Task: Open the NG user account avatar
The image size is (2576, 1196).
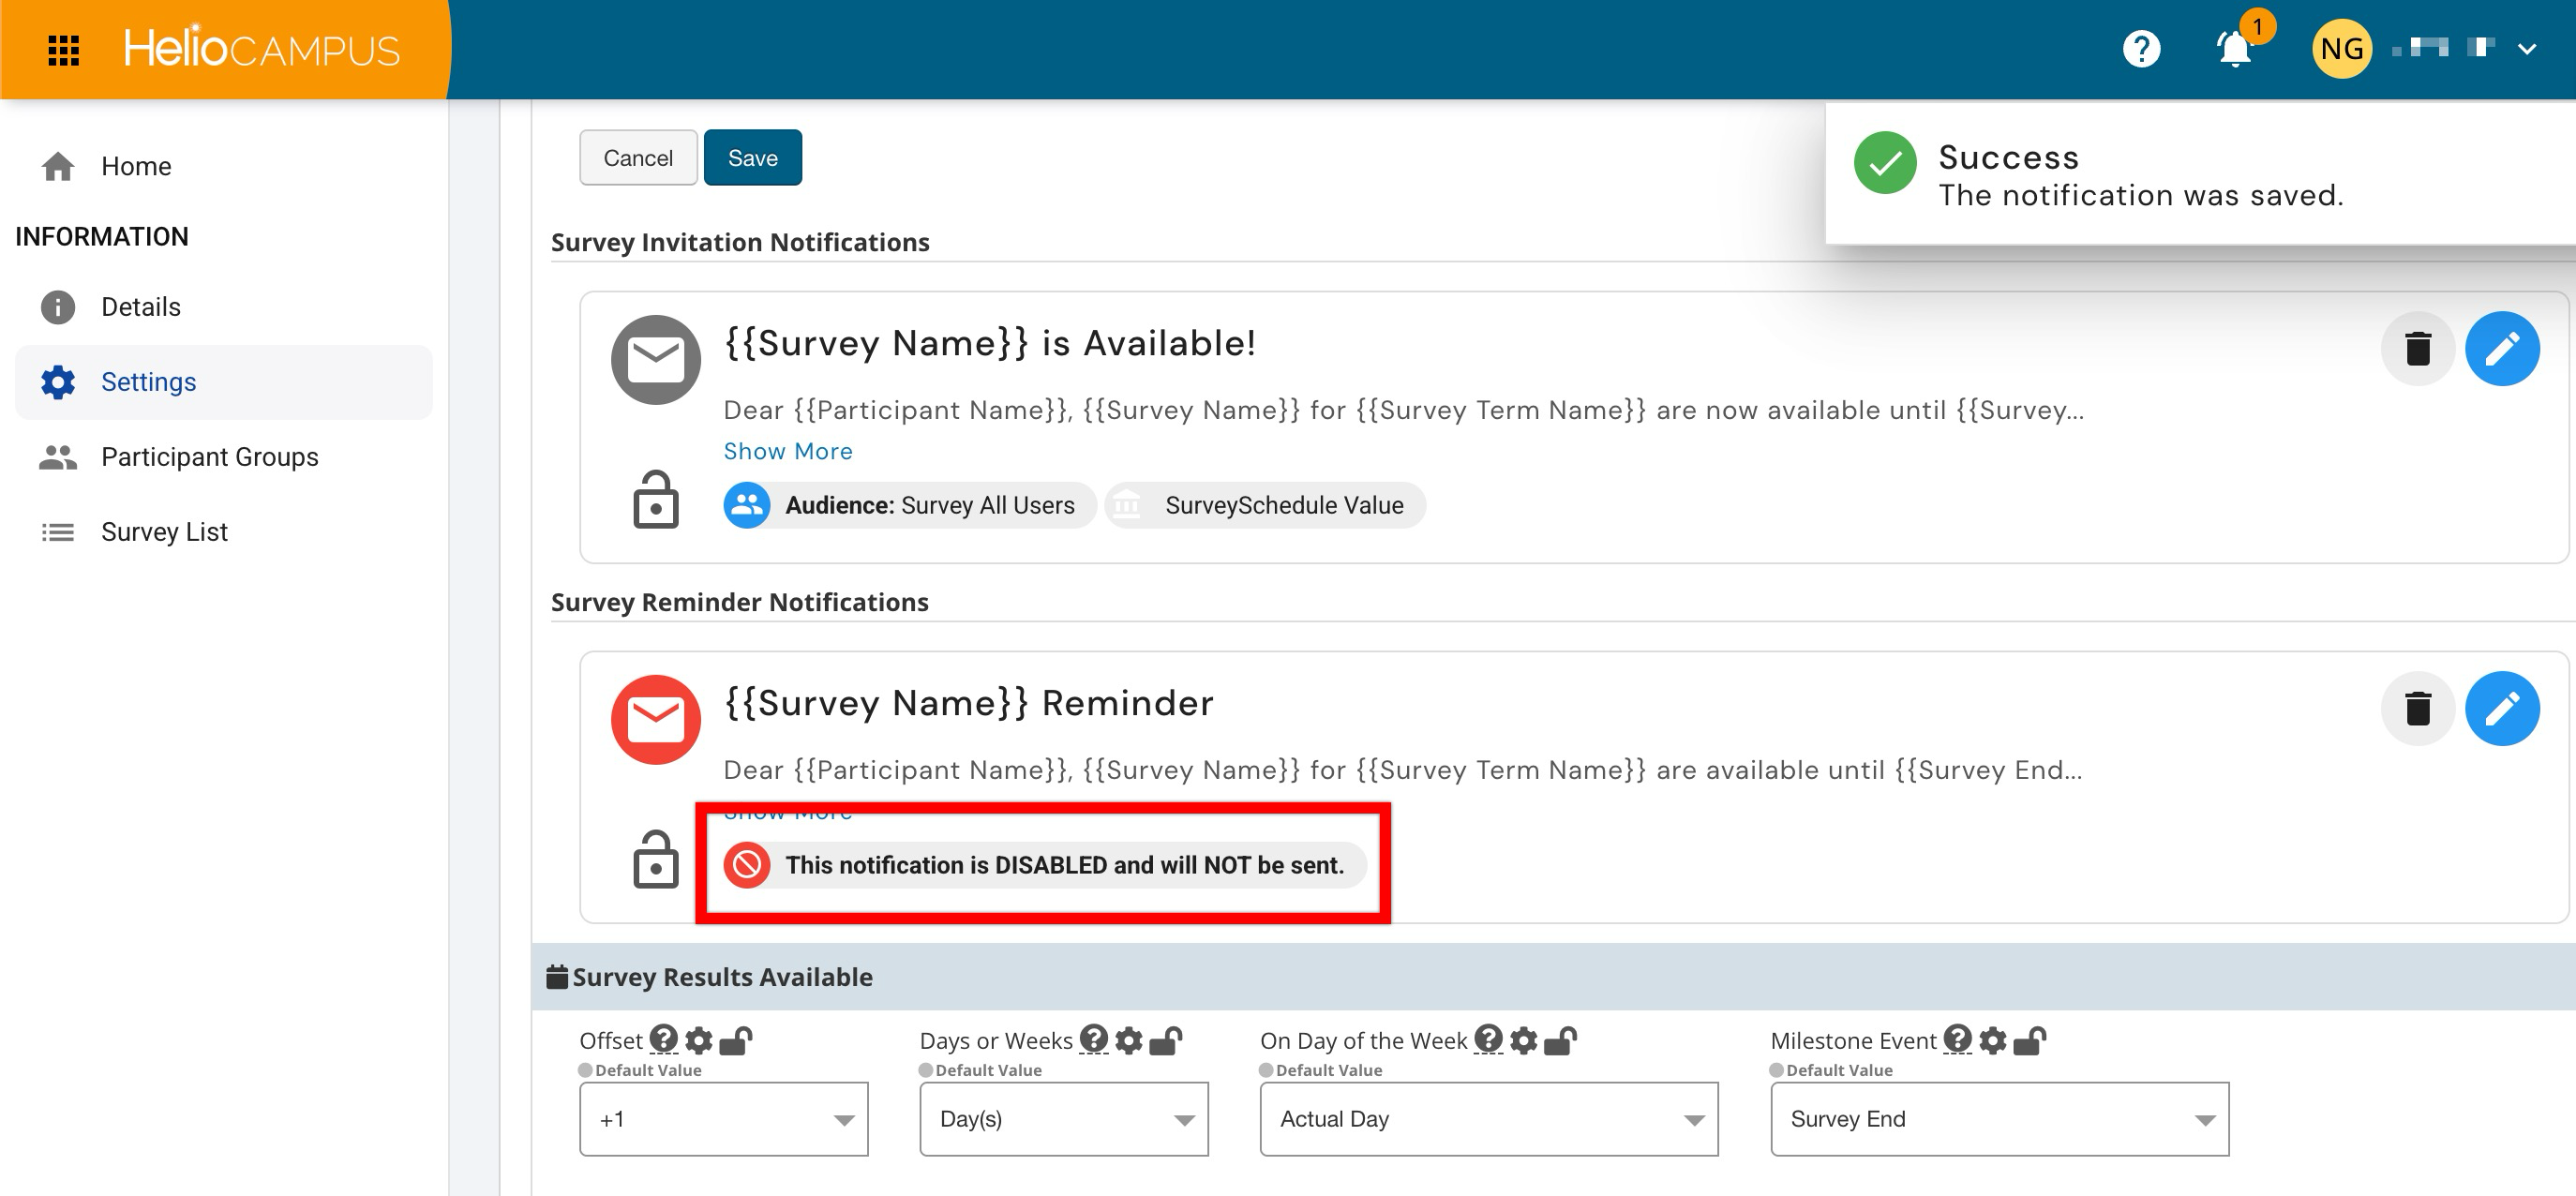Action: pos(2341,49)
